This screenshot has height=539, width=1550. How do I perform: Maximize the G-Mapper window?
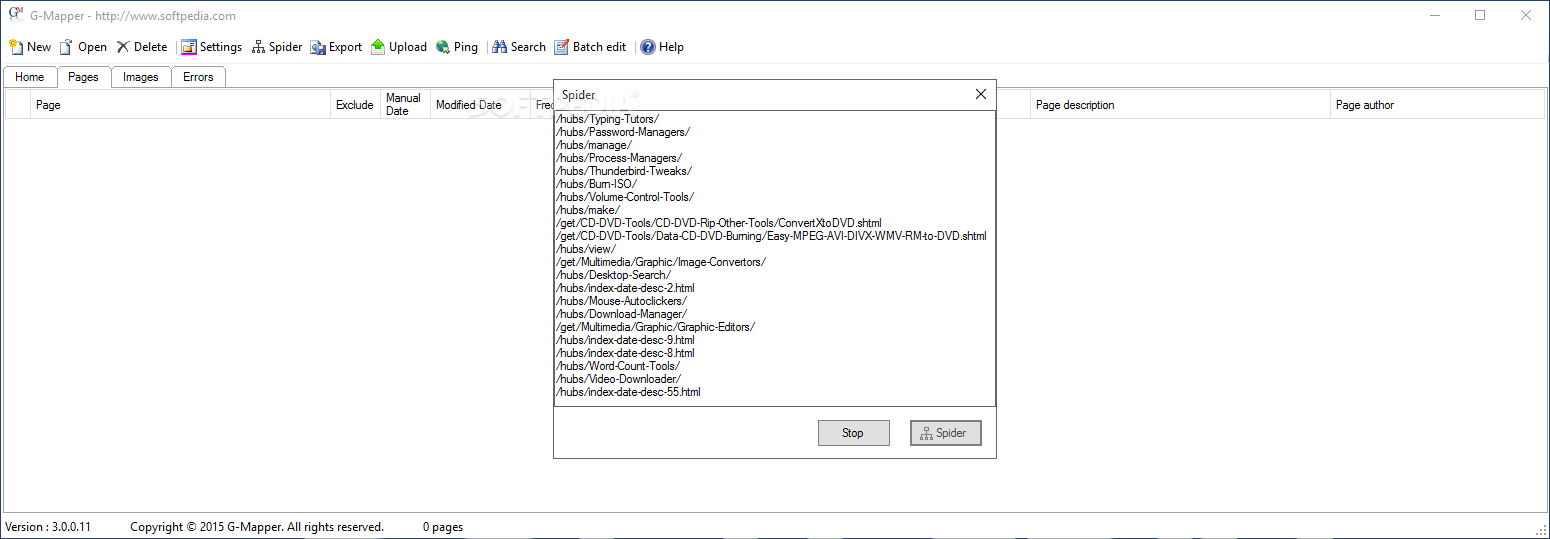coord(1480,15)
